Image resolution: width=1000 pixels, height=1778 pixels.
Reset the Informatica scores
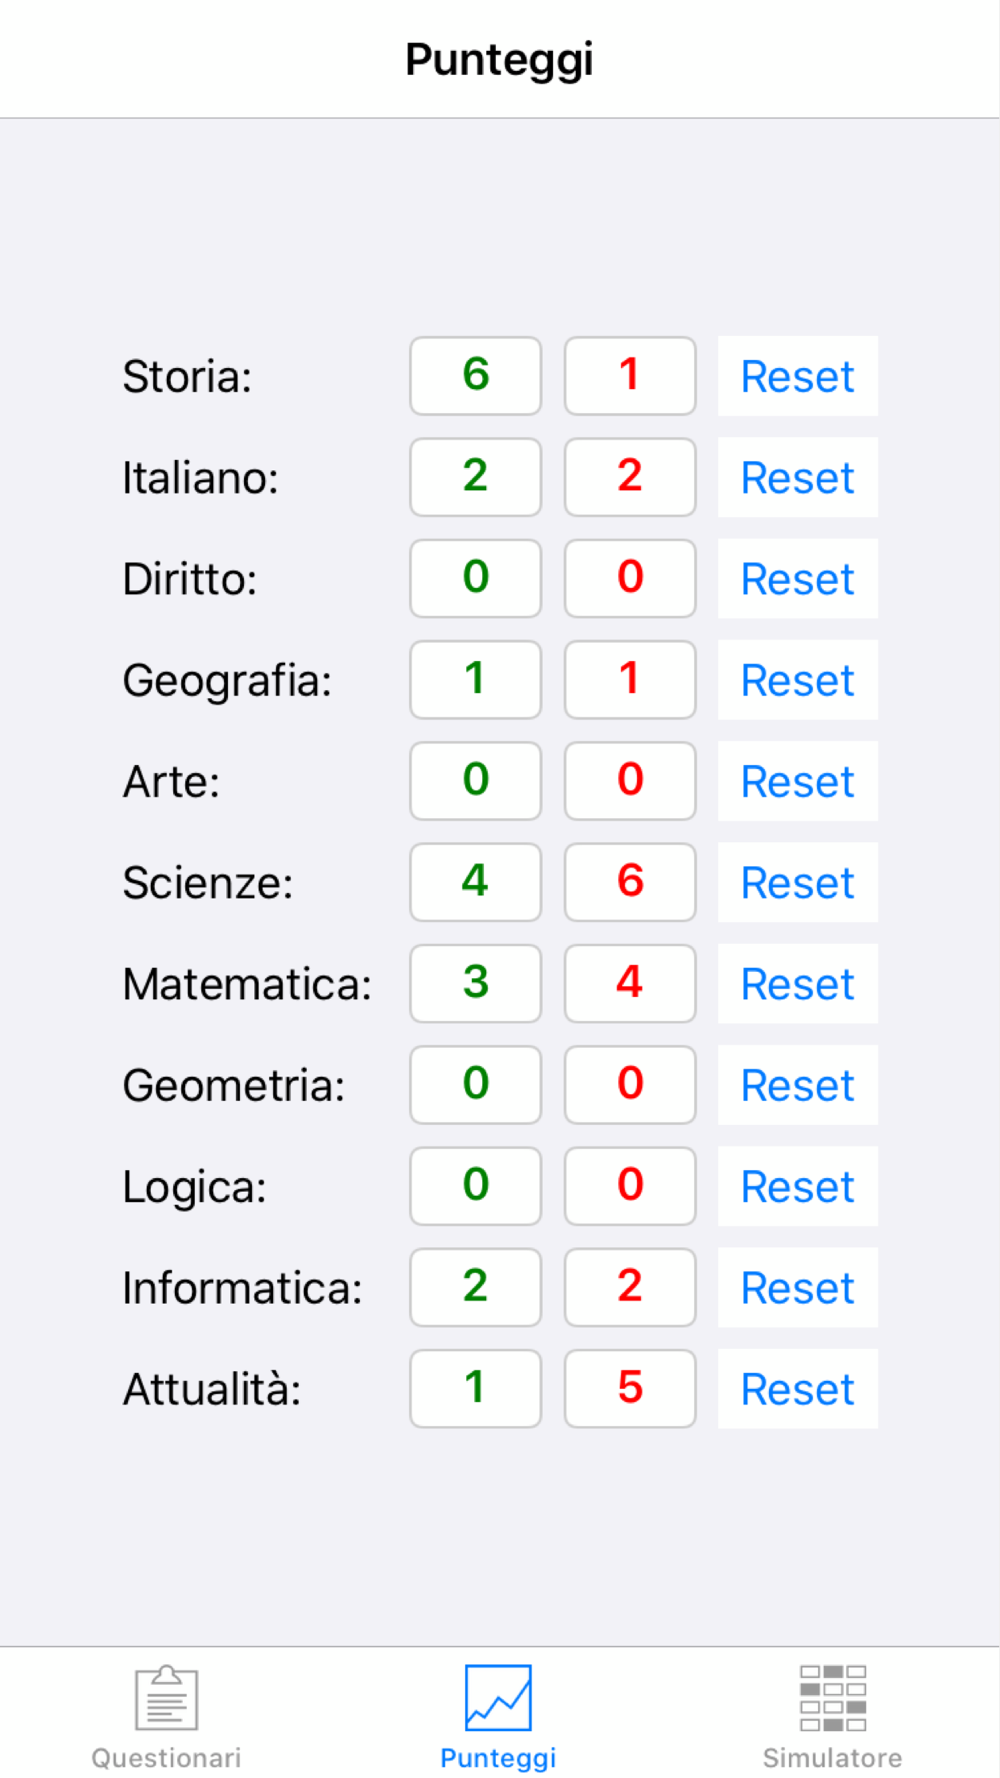coord(798,1287)
